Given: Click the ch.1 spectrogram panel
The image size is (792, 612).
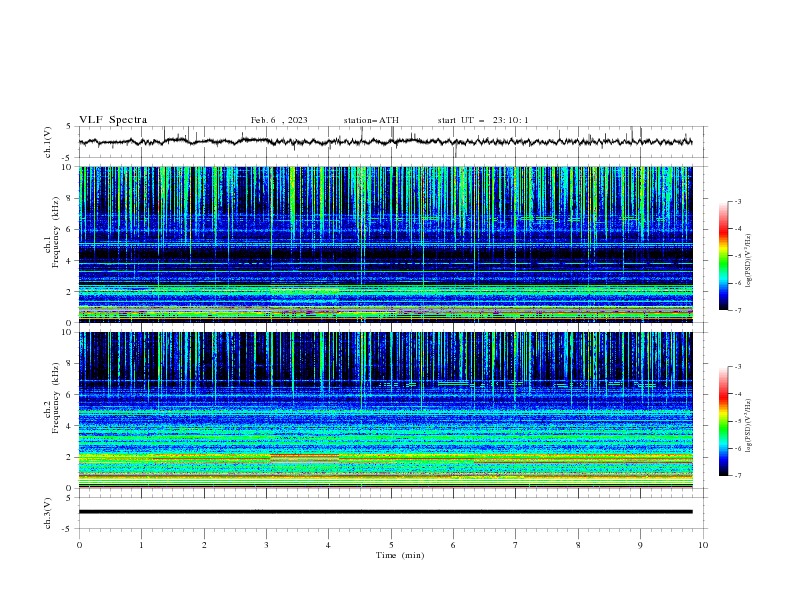Looking at the screenshot, I should tap(386, 244).
